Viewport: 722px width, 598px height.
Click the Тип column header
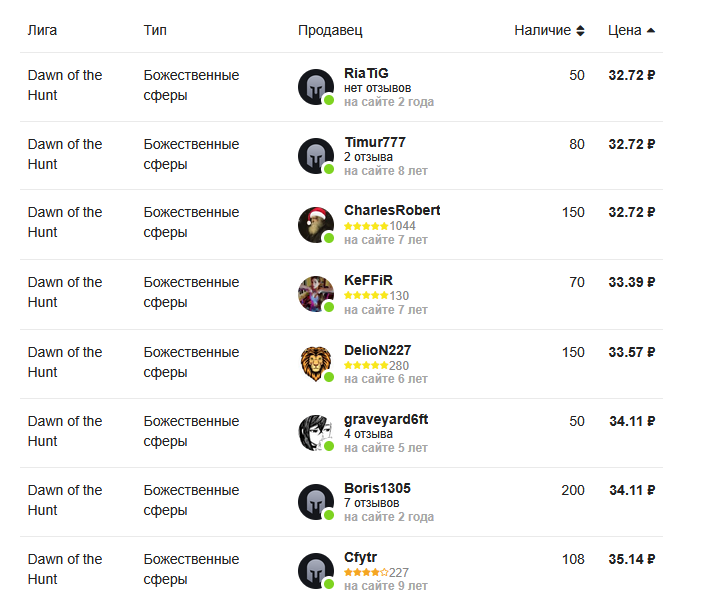[x=155, y=30]
